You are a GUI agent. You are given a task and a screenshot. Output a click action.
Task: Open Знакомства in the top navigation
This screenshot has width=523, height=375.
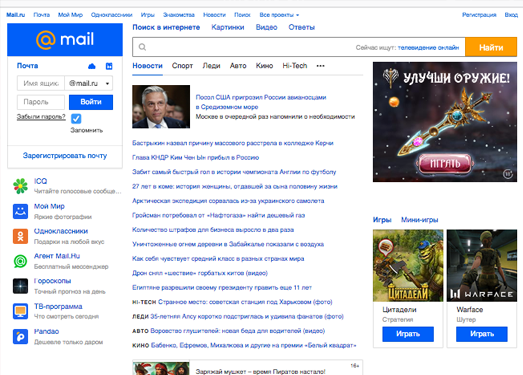pos(179,15)
